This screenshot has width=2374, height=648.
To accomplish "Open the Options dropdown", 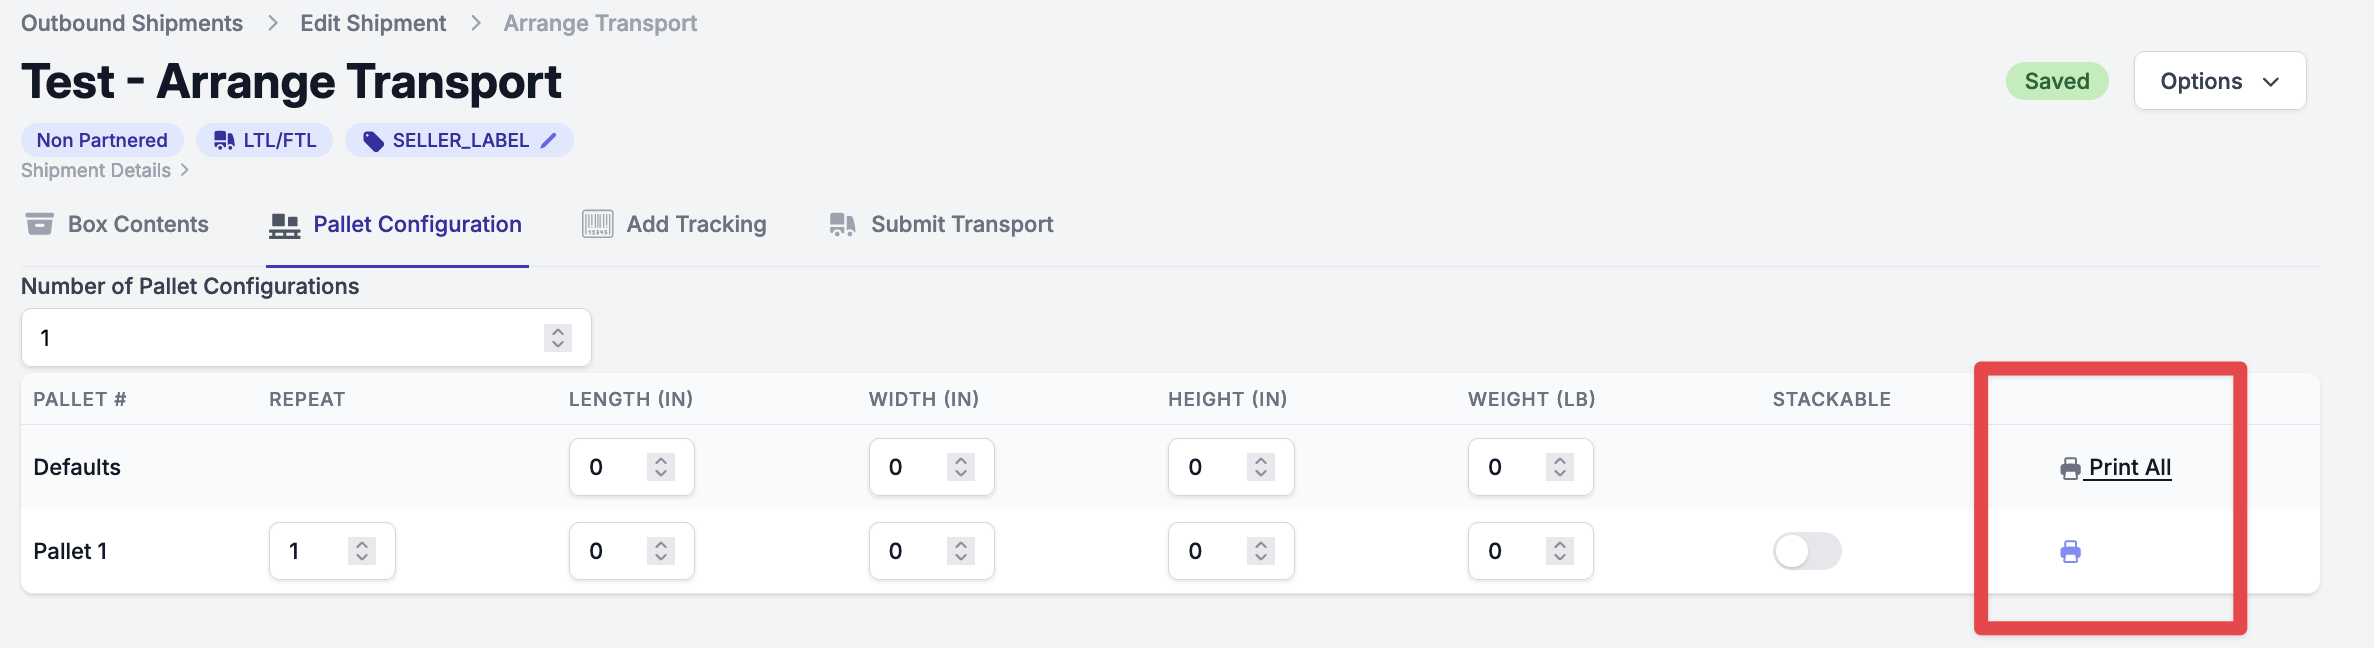I will click(2220, 81).
